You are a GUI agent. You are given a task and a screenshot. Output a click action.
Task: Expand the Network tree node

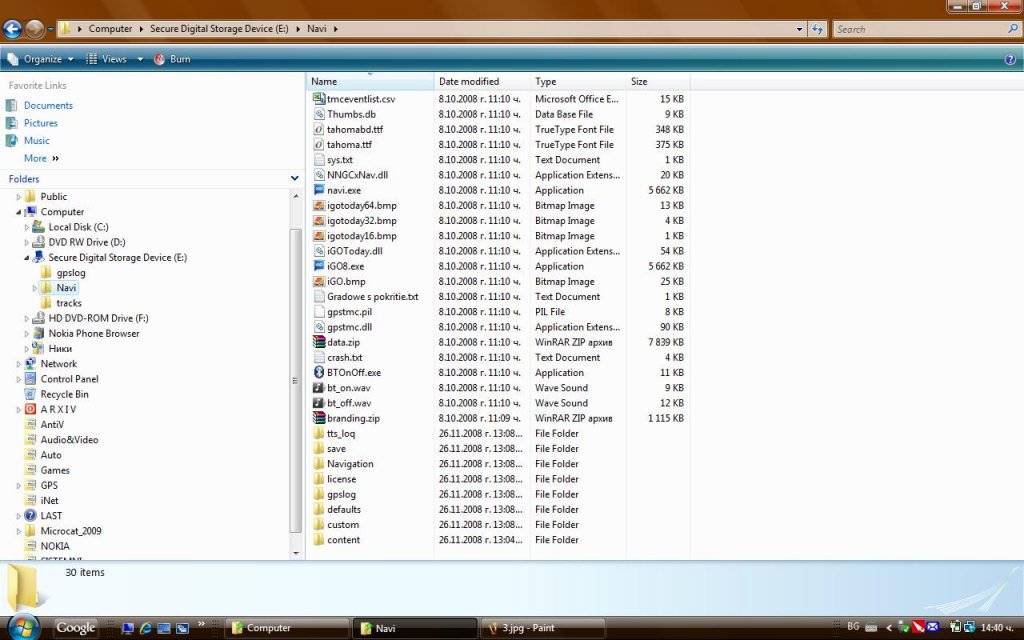click(19, 364)
